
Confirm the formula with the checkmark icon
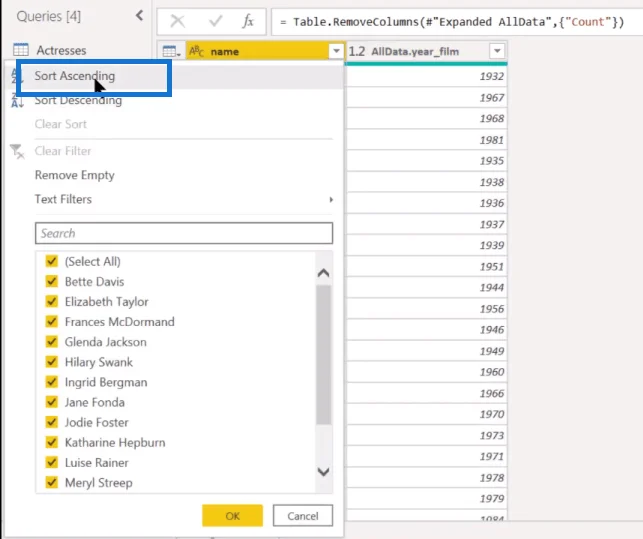click(x=215, y=21)
